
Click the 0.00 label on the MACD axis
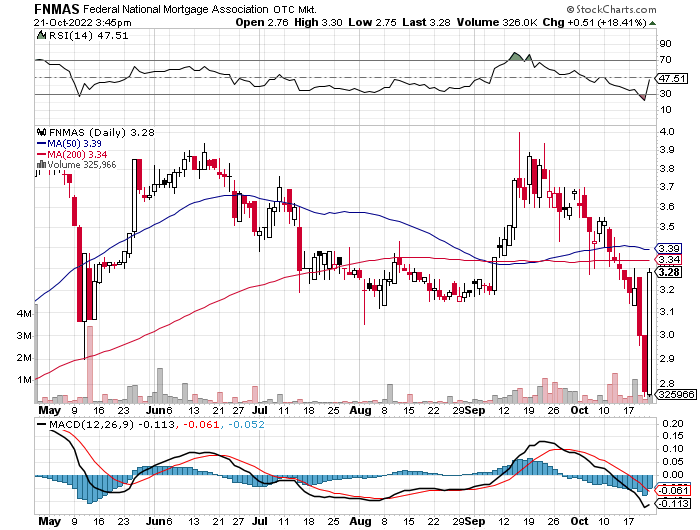(673, 475)
